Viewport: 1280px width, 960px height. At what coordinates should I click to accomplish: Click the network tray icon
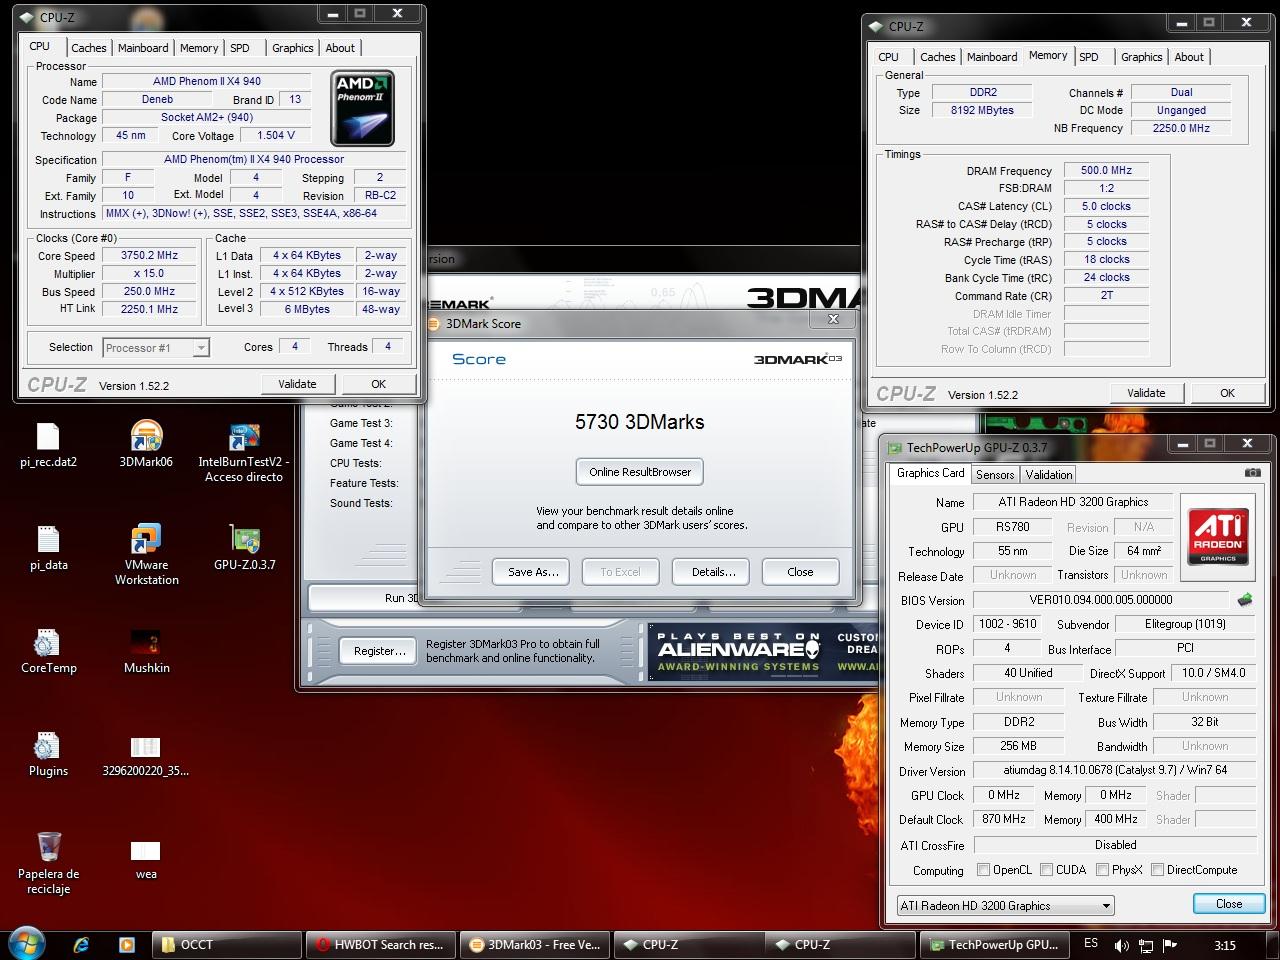tap(1145, 945)
